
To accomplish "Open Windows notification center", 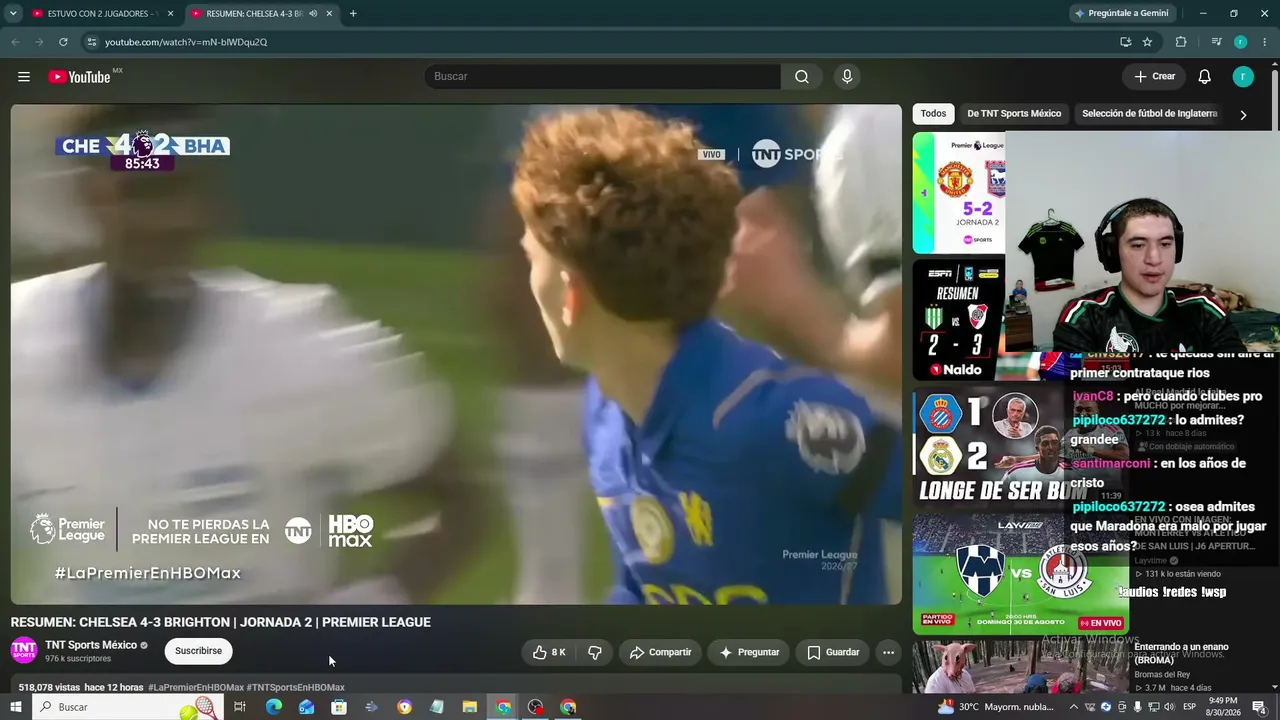I will coord(1259,707).
